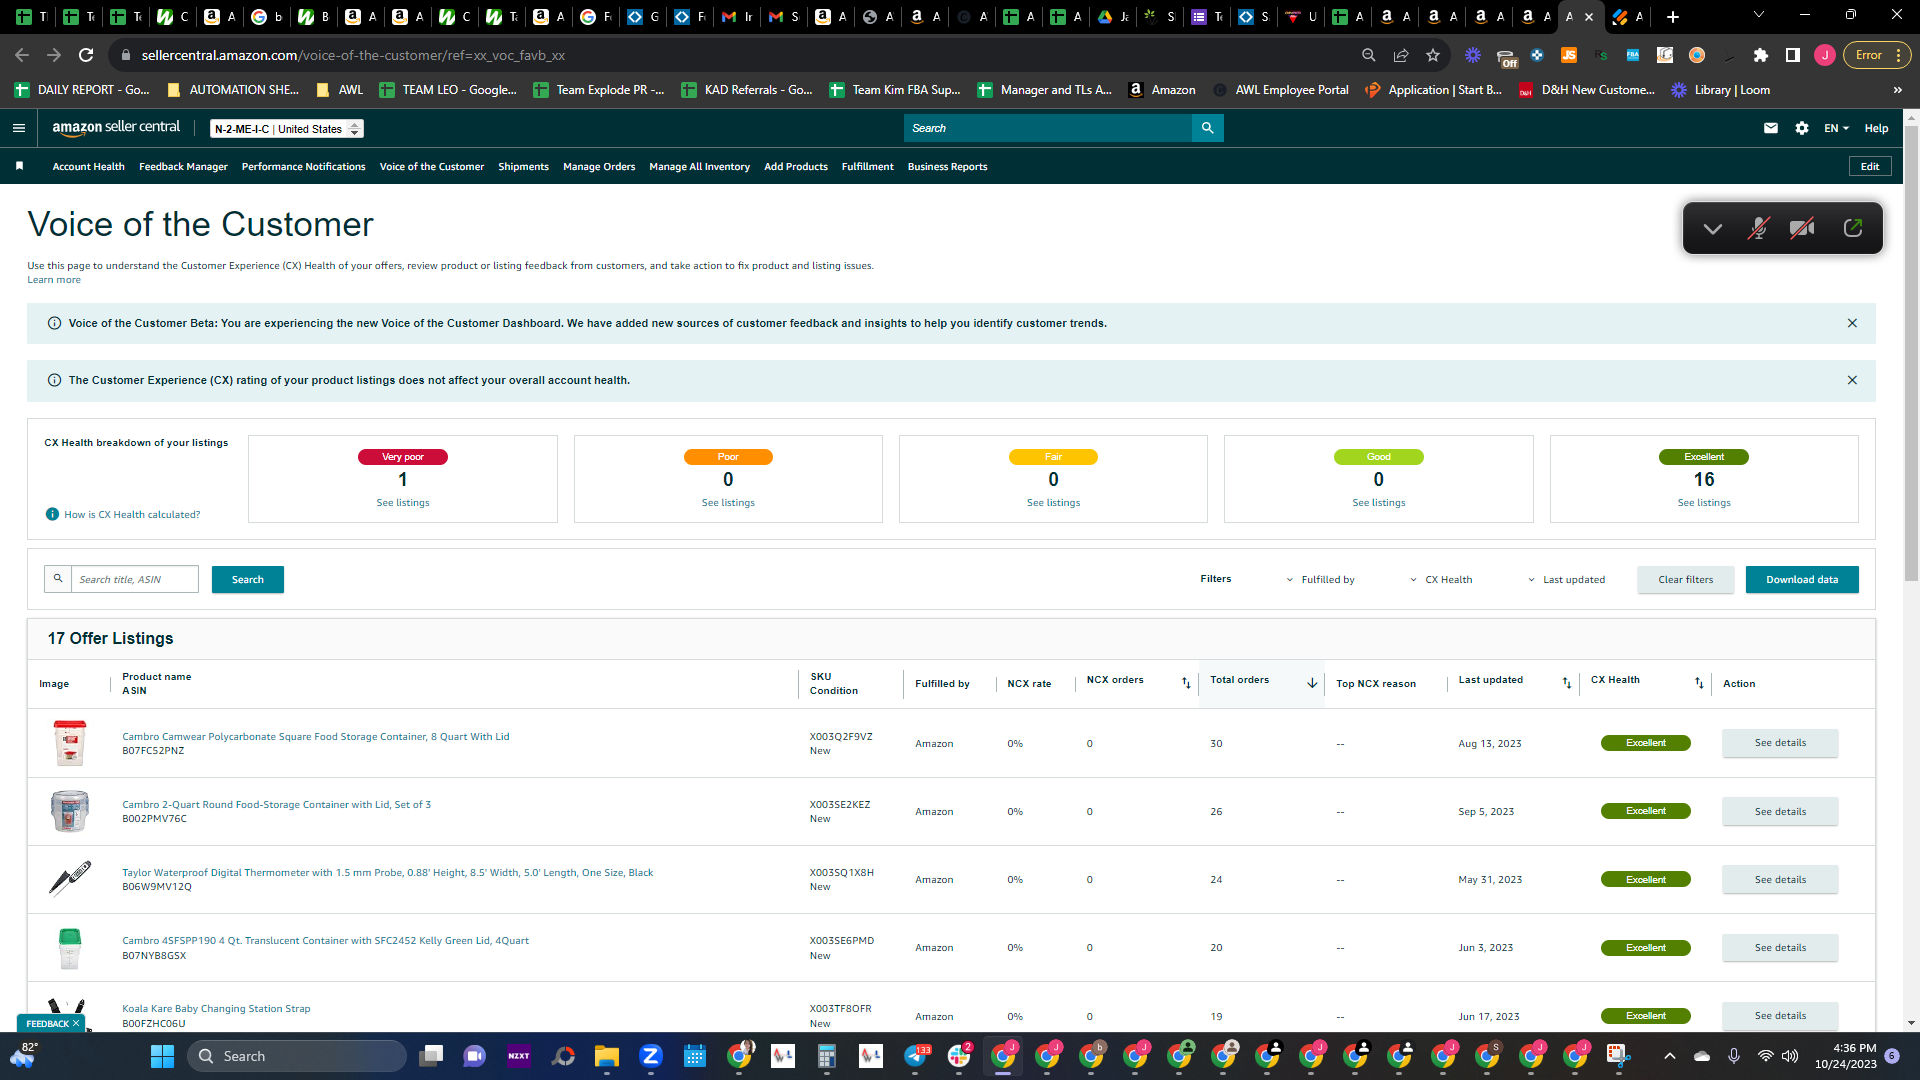Open See details for Taylor Waterproof Digital Thermometer
Screen dimensions: 1920x1080
(x=1780, y=880)
